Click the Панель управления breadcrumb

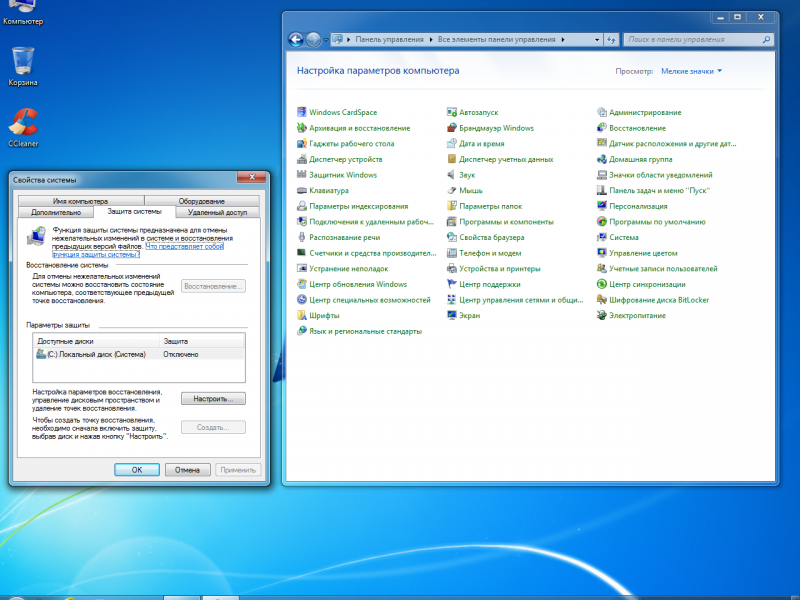click(x=389, y=39)
